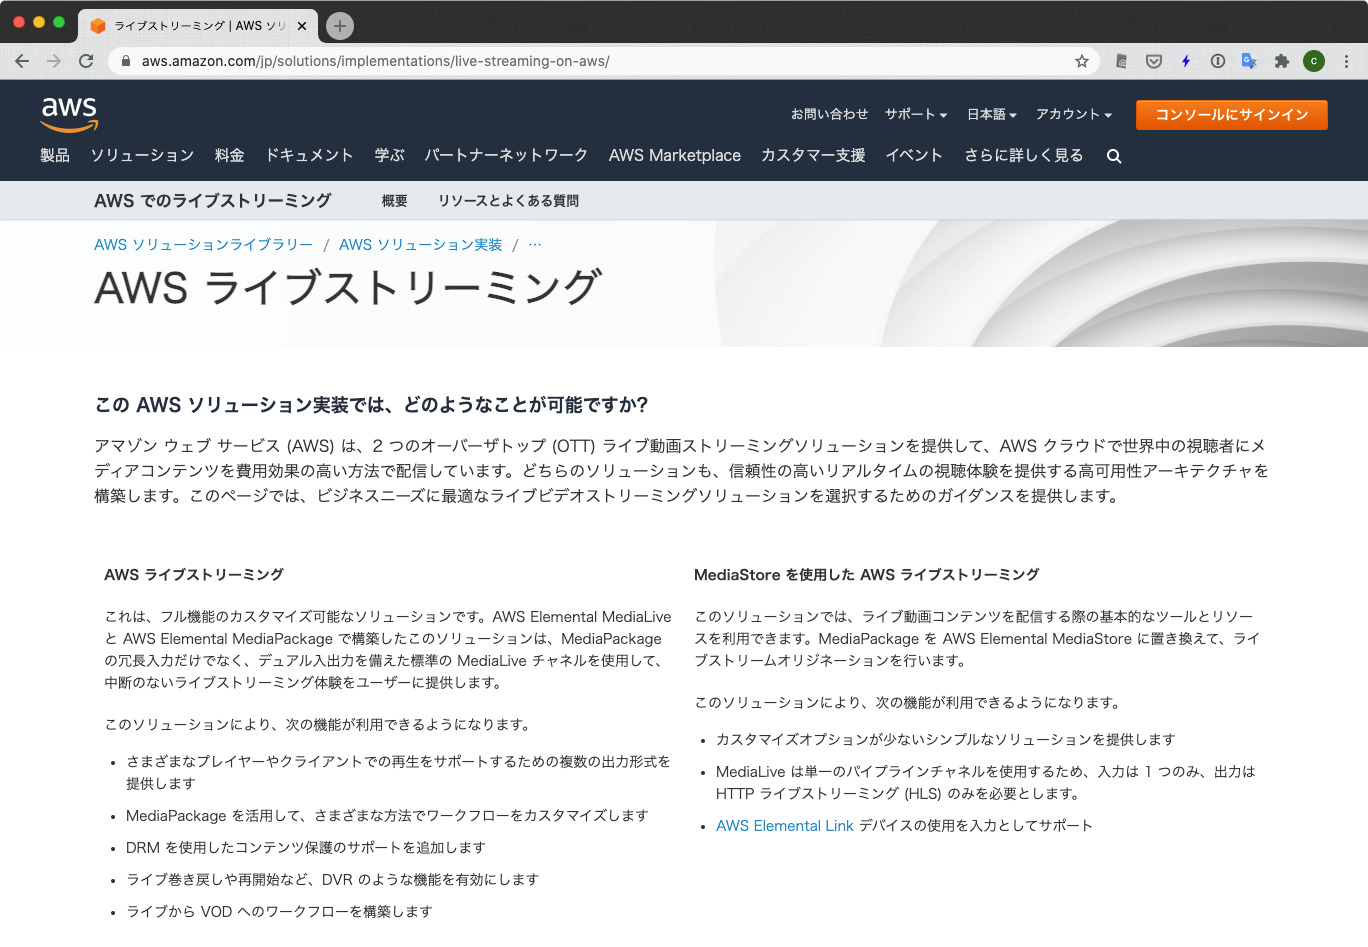This screenshot has height=947, width=1368.
Task: Open Chrome three-dot menu
Action: point(1347,61)
